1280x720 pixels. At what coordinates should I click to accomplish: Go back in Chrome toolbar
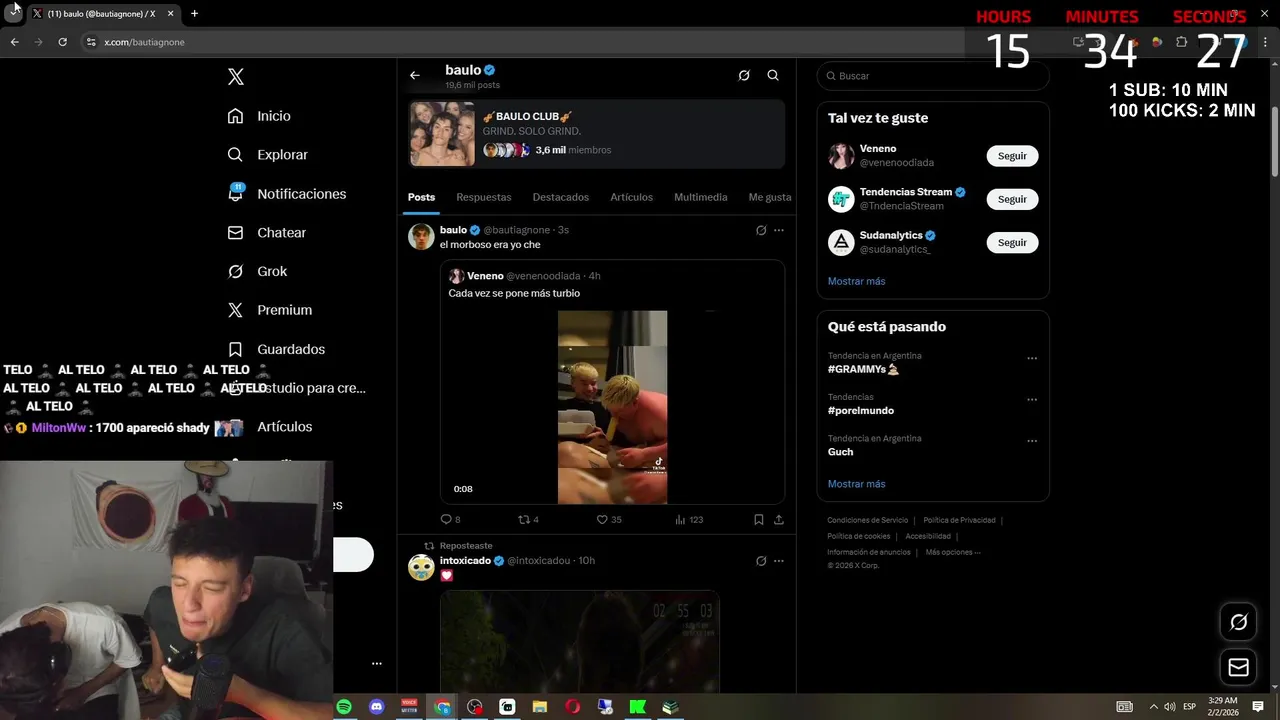14,42
